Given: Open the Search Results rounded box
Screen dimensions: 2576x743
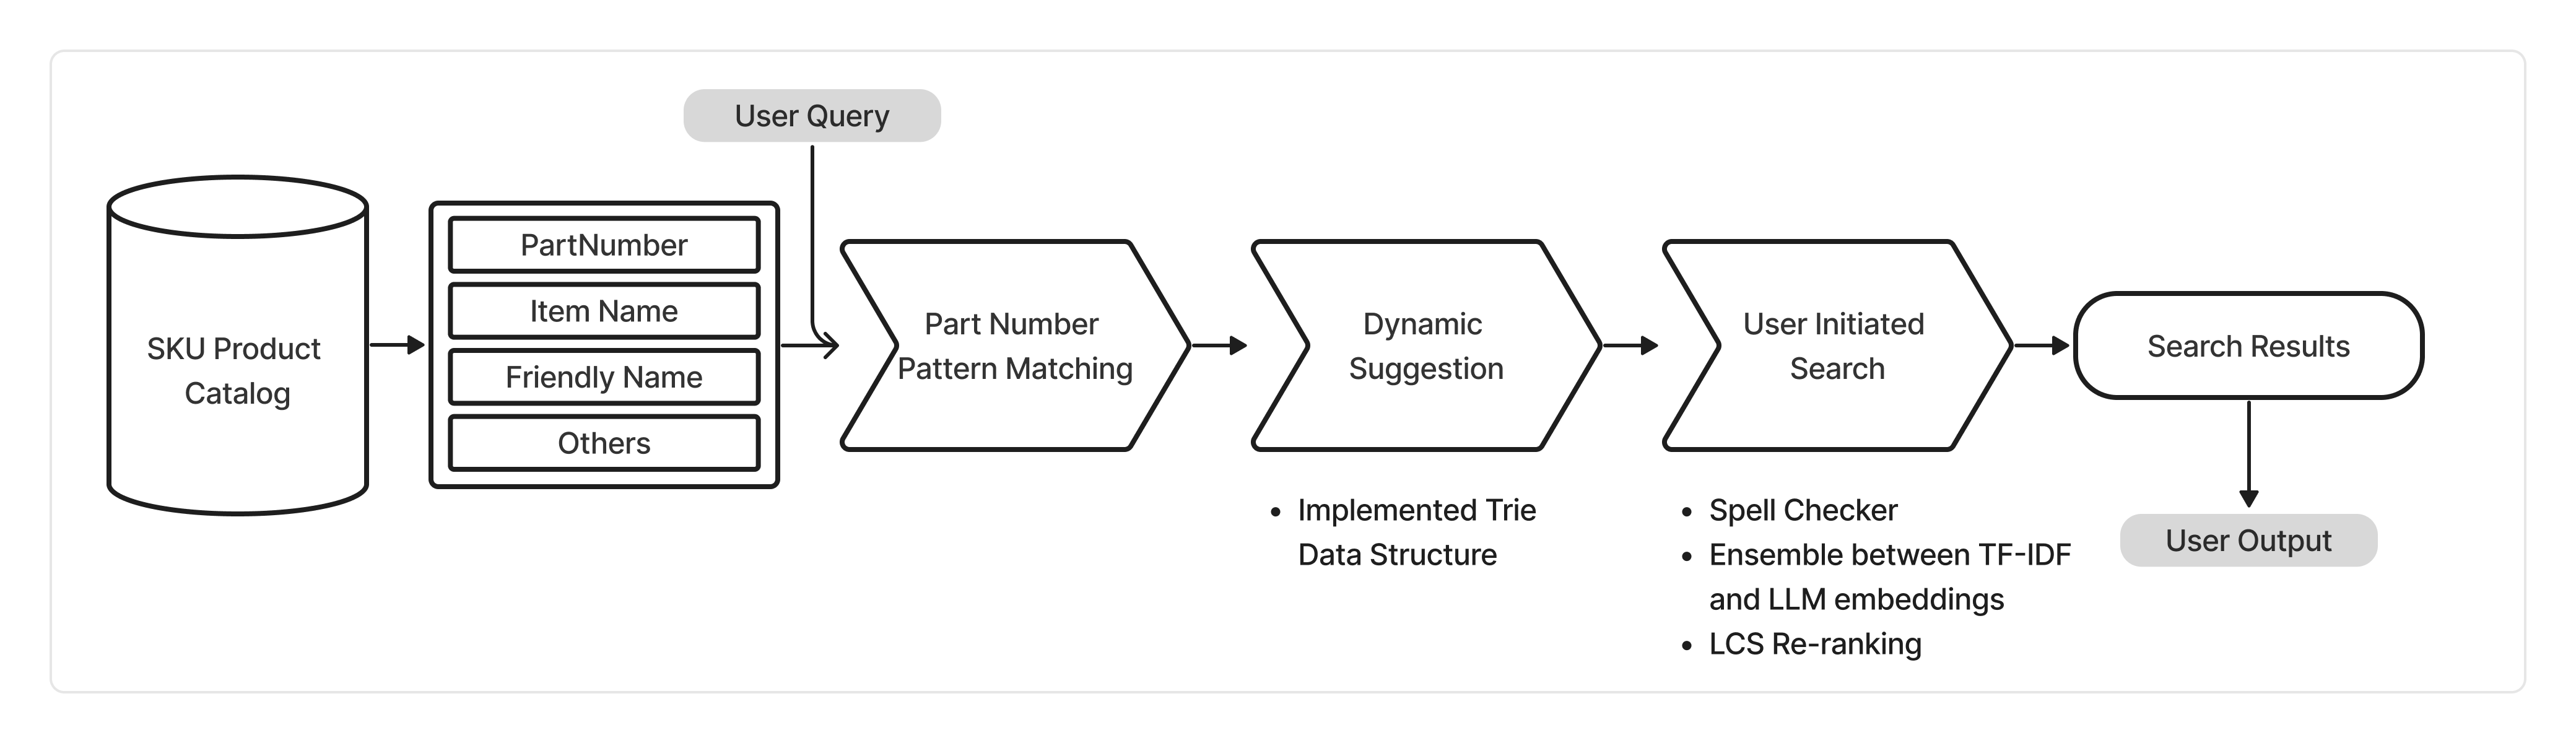Looking at the screenshot, I should [x=2248, y=346].
